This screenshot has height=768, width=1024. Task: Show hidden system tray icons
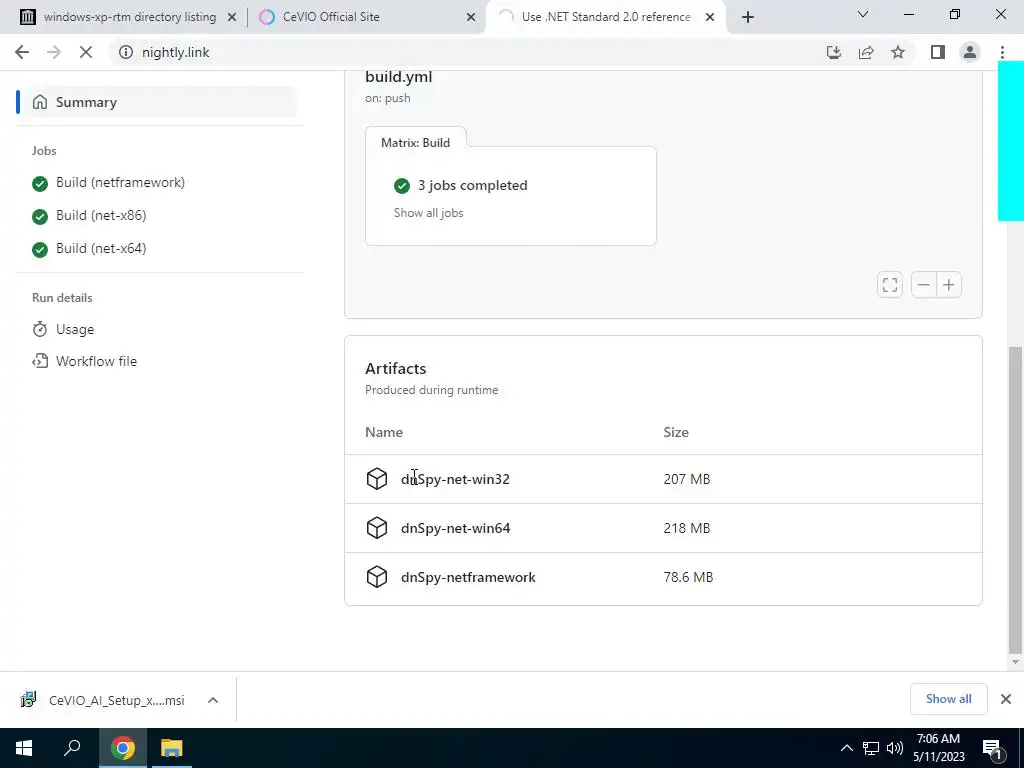coord(846,748)
